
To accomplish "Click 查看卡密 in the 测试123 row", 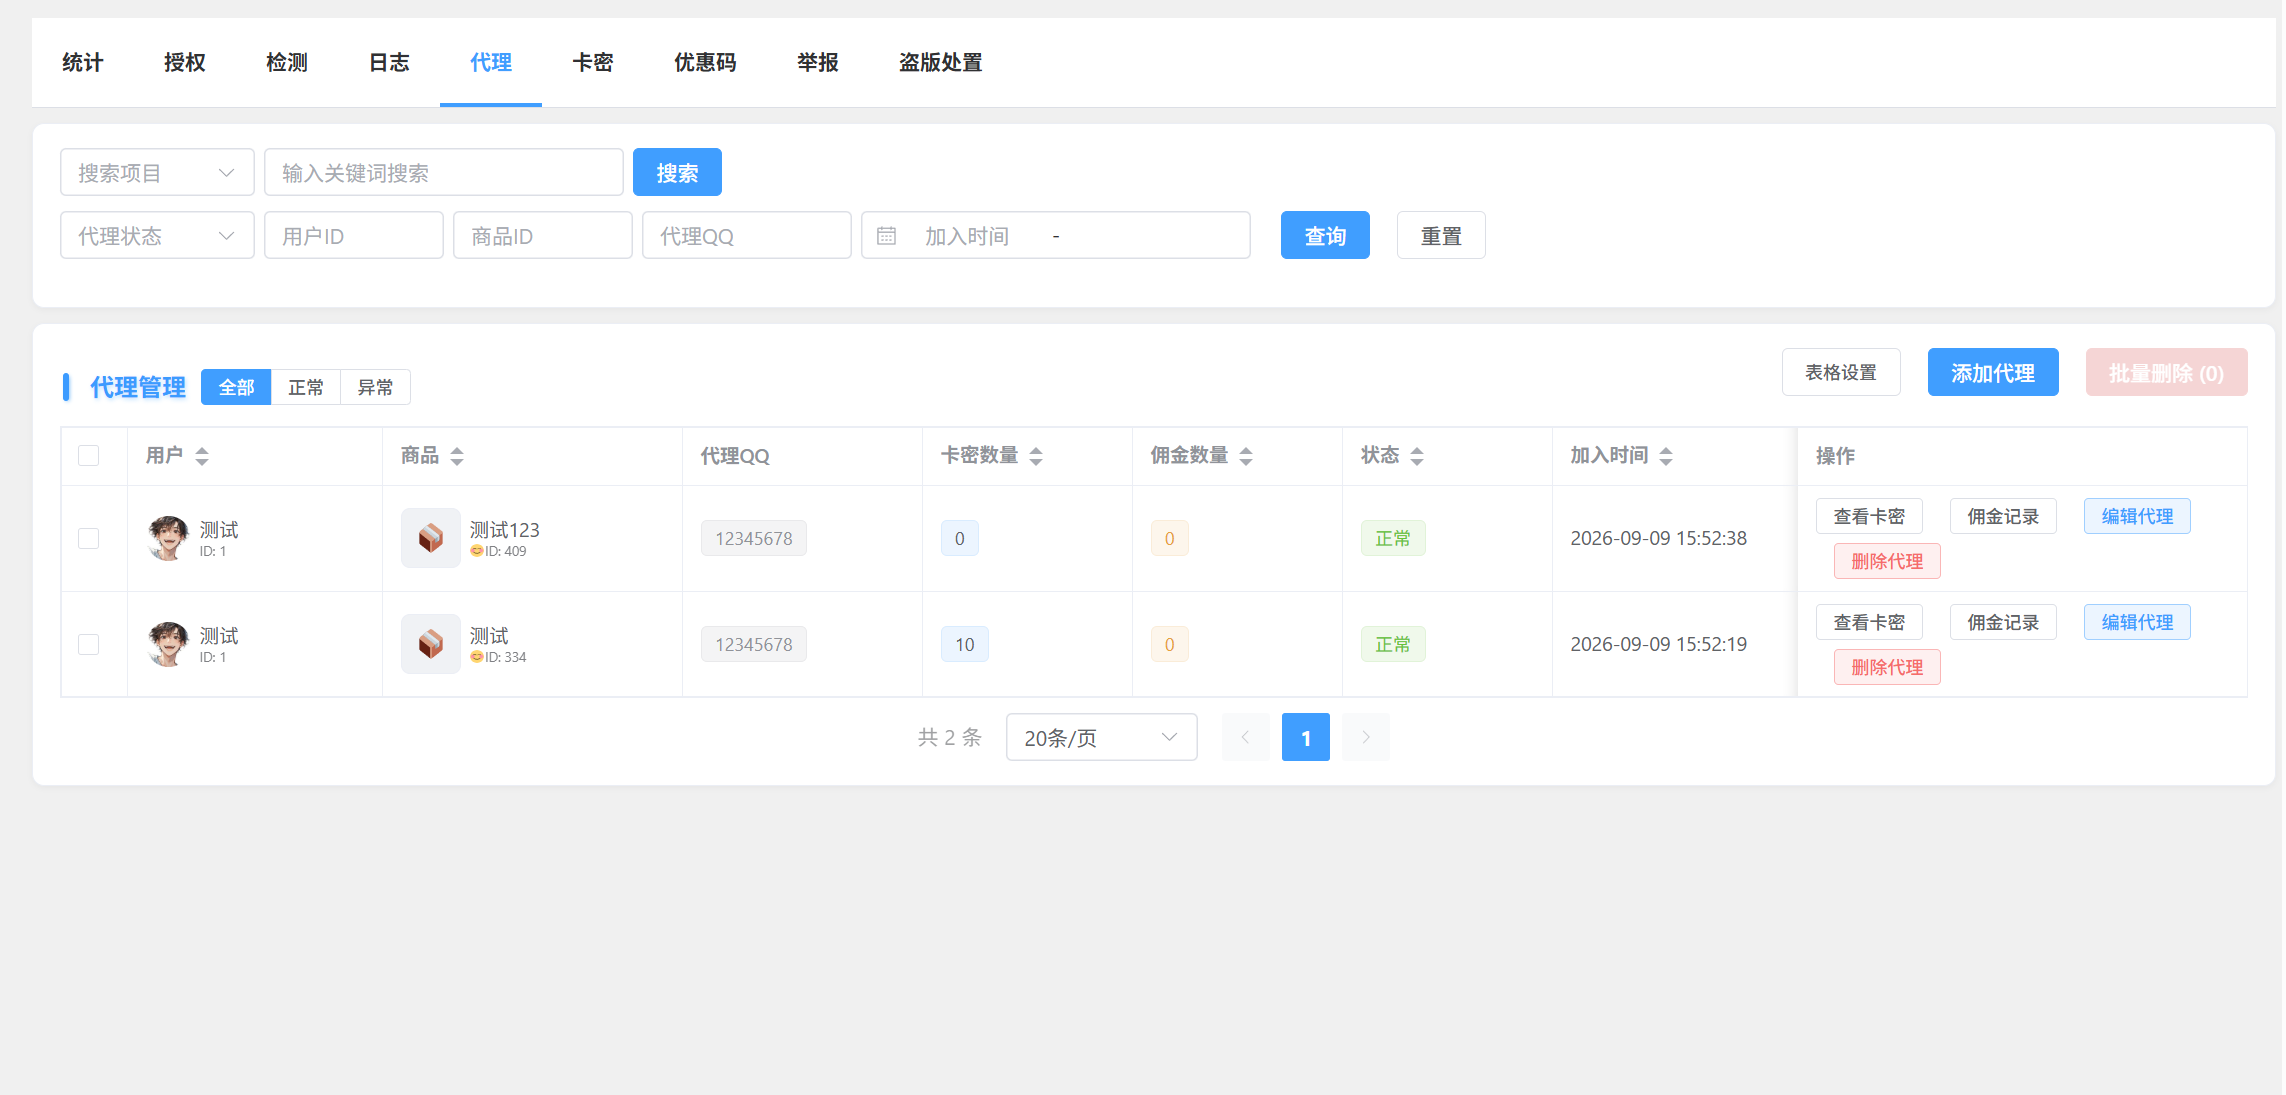I will click(x=1869, y=516).
